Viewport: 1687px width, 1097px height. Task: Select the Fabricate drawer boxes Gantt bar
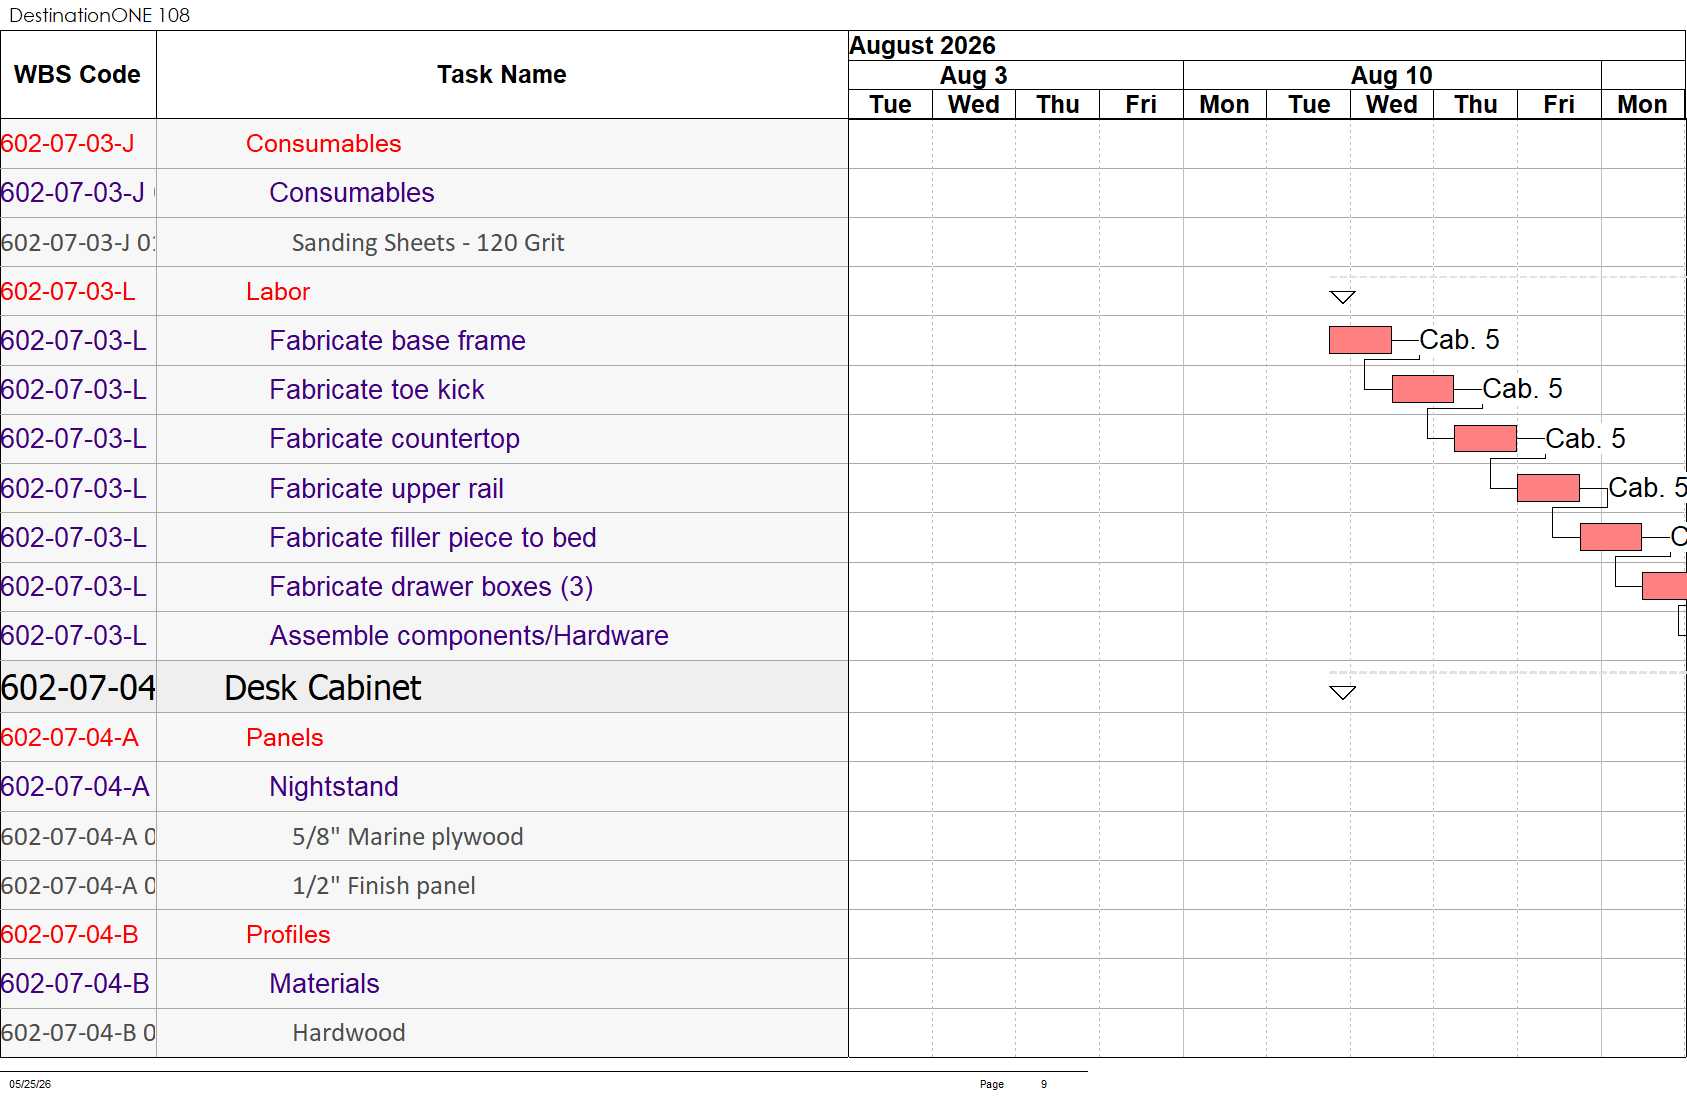click(x=1664, y=586)
